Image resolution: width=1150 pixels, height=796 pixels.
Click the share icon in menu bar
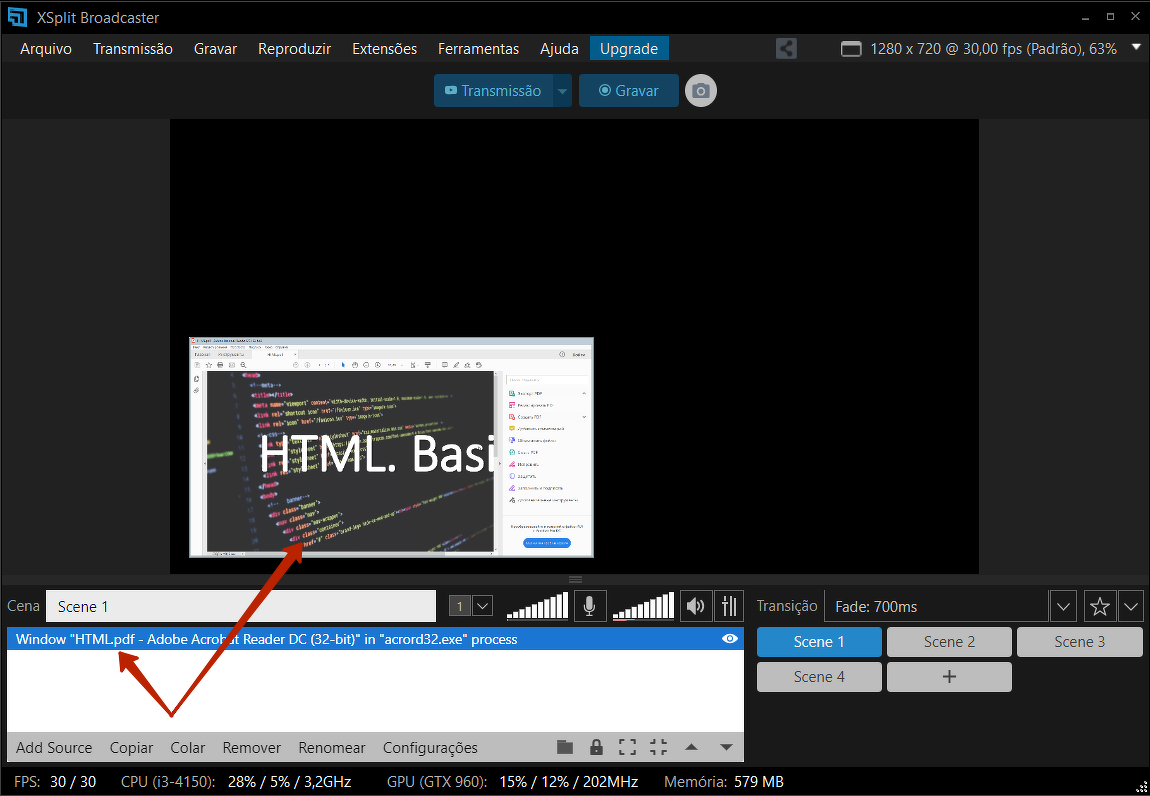(786, 48)
